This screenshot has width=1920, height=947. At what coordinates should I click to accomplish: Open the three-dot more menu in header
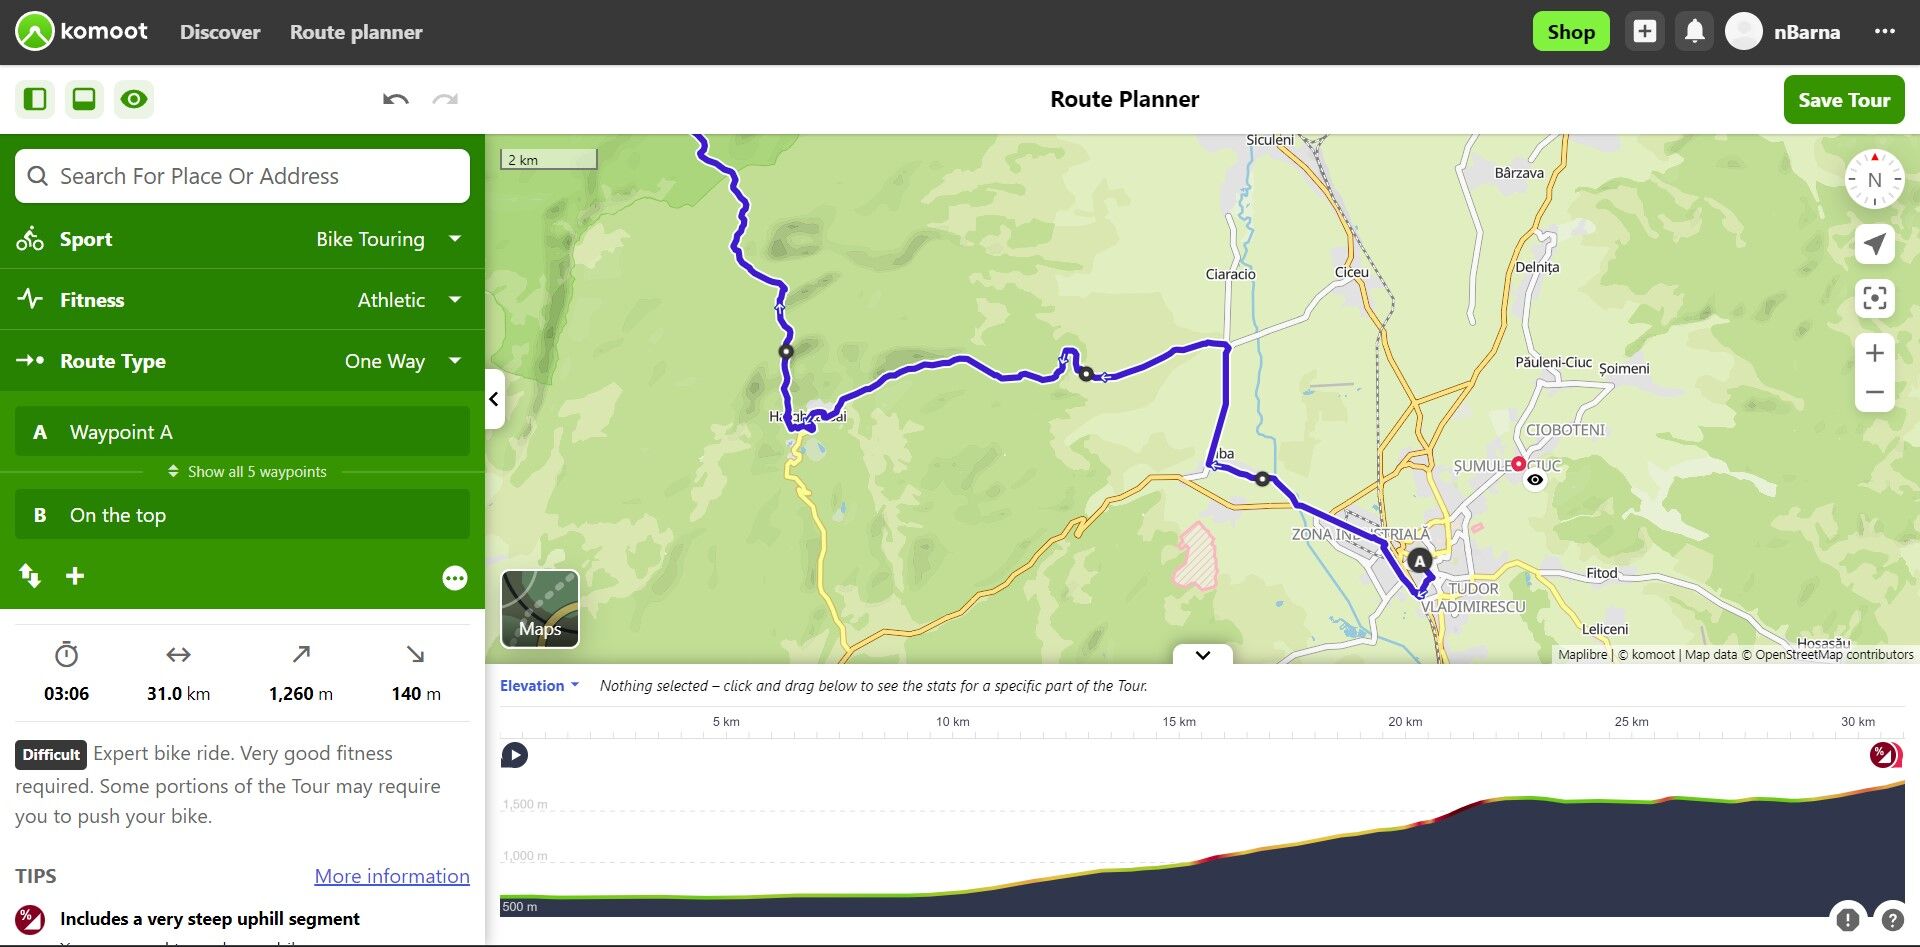(x=1885, y=32)
